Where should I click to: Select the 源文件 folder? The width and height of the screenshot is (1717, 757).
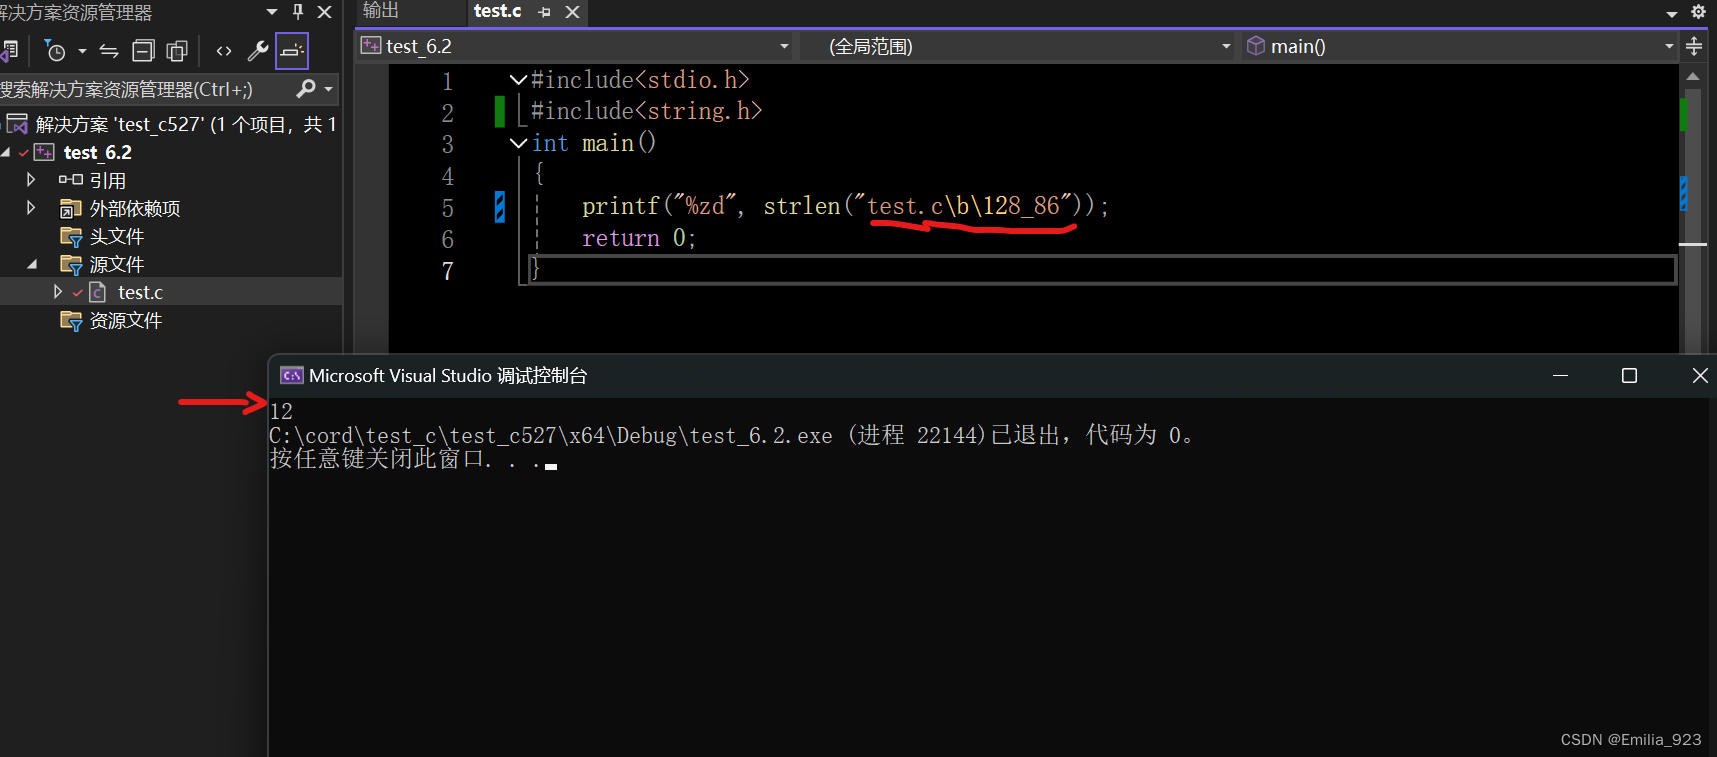tap(116, 264)
